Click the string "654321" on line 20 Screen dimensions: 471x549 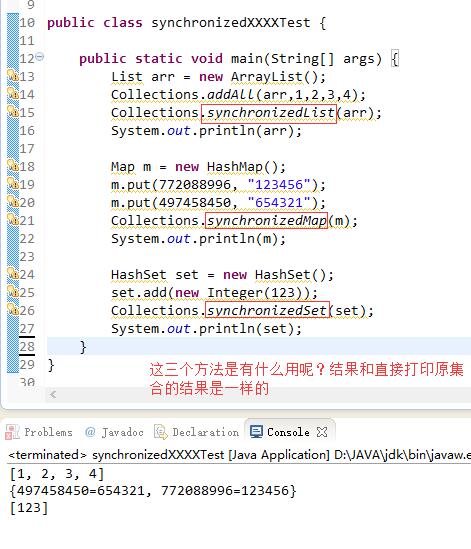click(x=279, y=203)
